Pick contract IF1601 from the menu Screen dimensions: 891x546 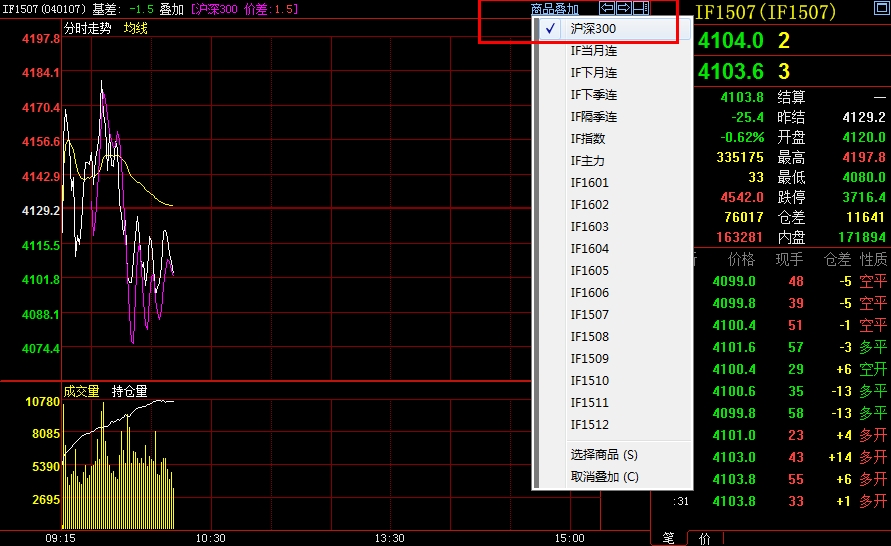click(589, 183)
